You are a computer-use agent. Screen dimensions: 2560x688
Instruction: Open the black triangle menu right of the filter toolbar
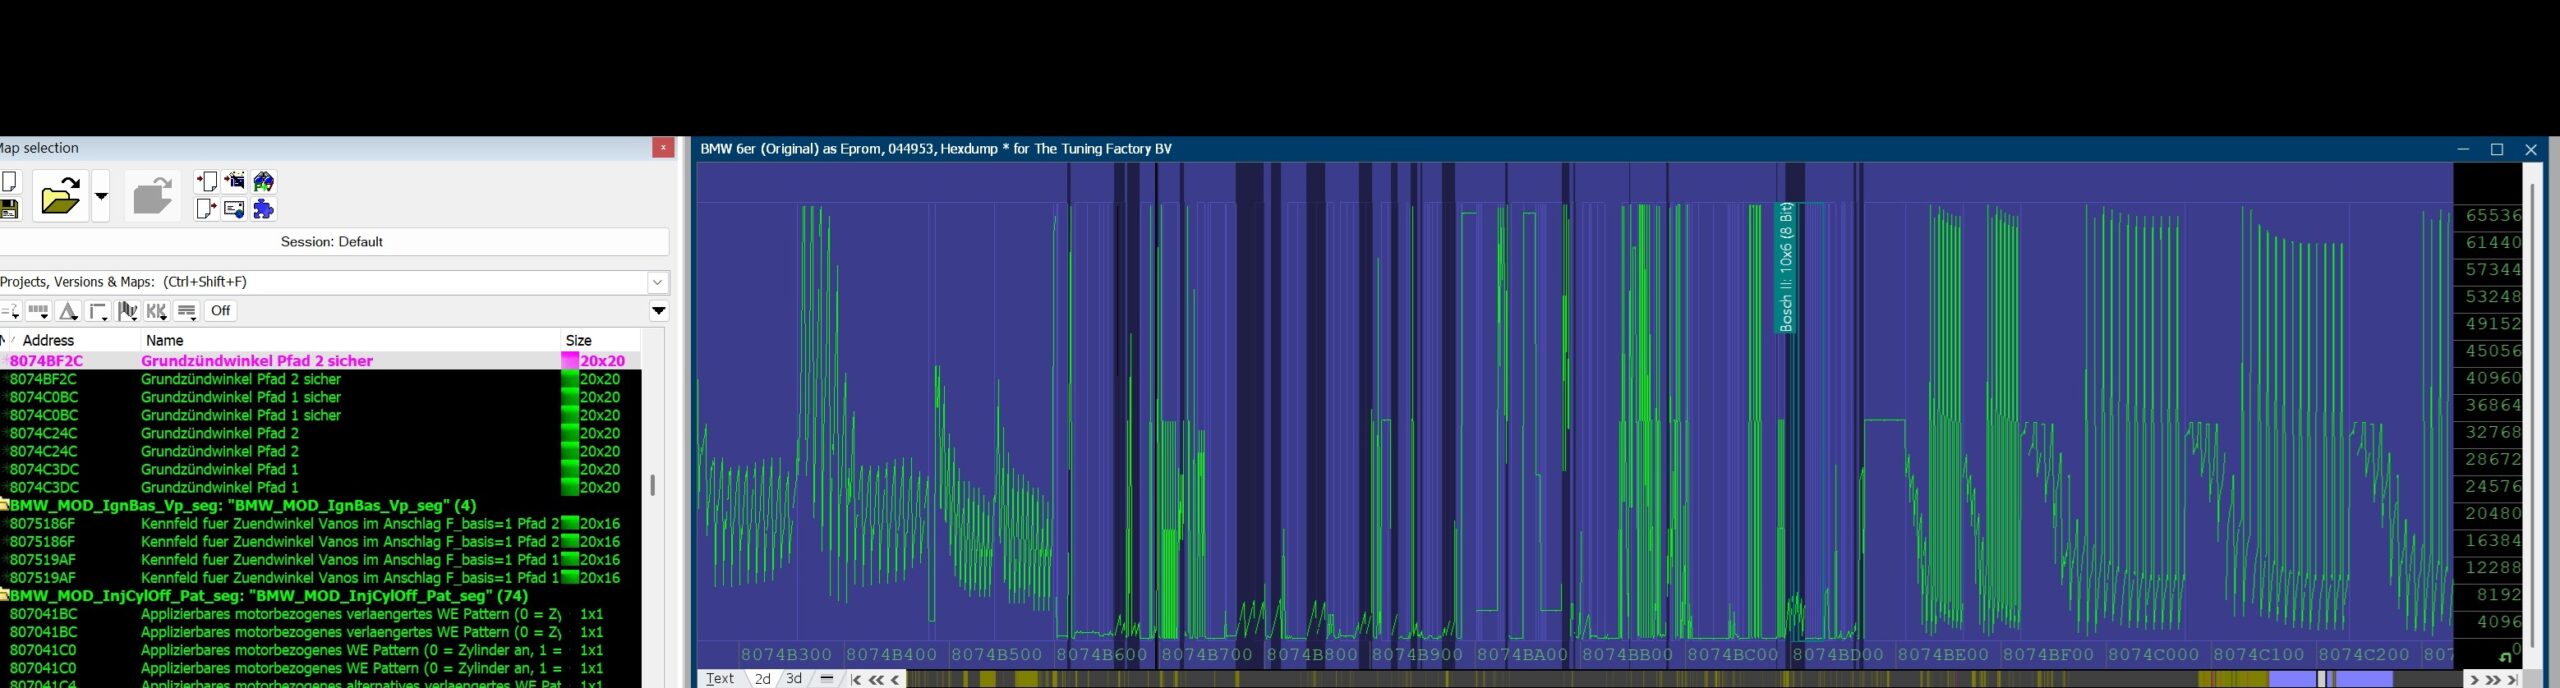coord(659,311)
